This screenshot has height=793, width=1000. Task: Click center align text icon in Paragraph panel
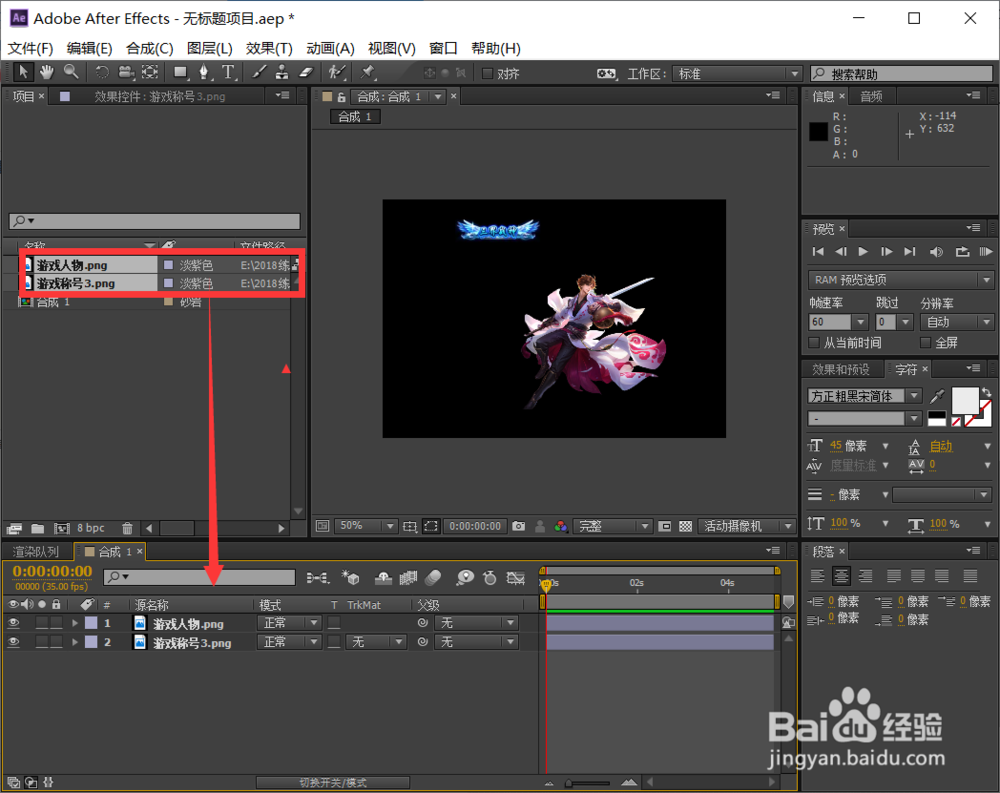click(x=841, y=576)
